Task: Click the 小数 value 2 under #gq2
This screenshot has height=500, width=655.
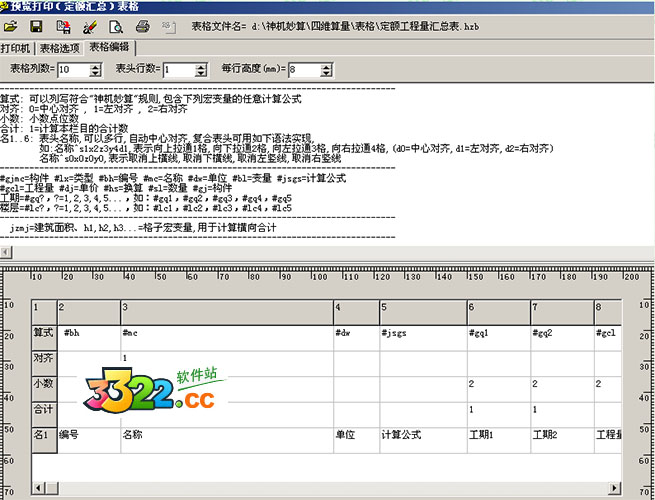Action: click(x=563, y=389)
